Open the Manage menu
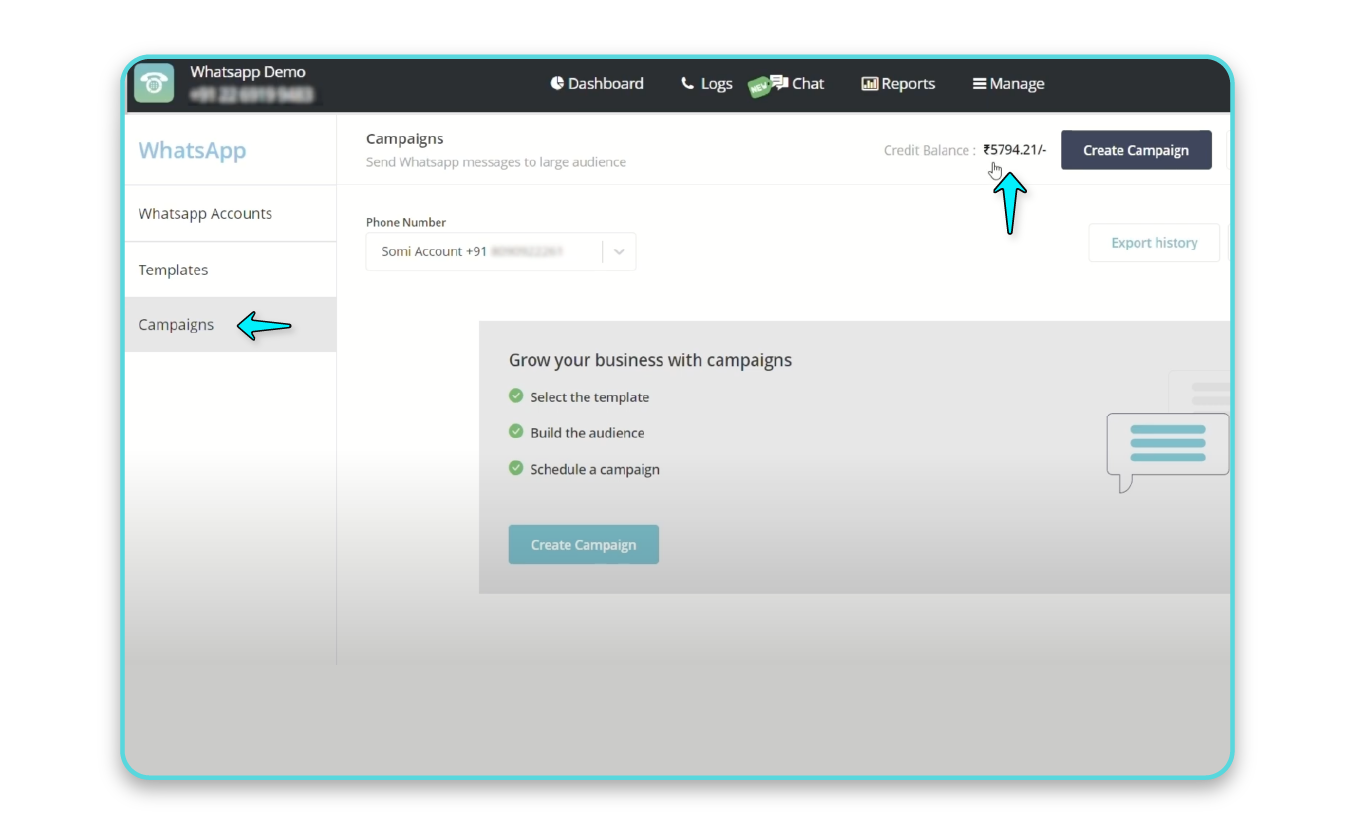 pos(1008,83)
